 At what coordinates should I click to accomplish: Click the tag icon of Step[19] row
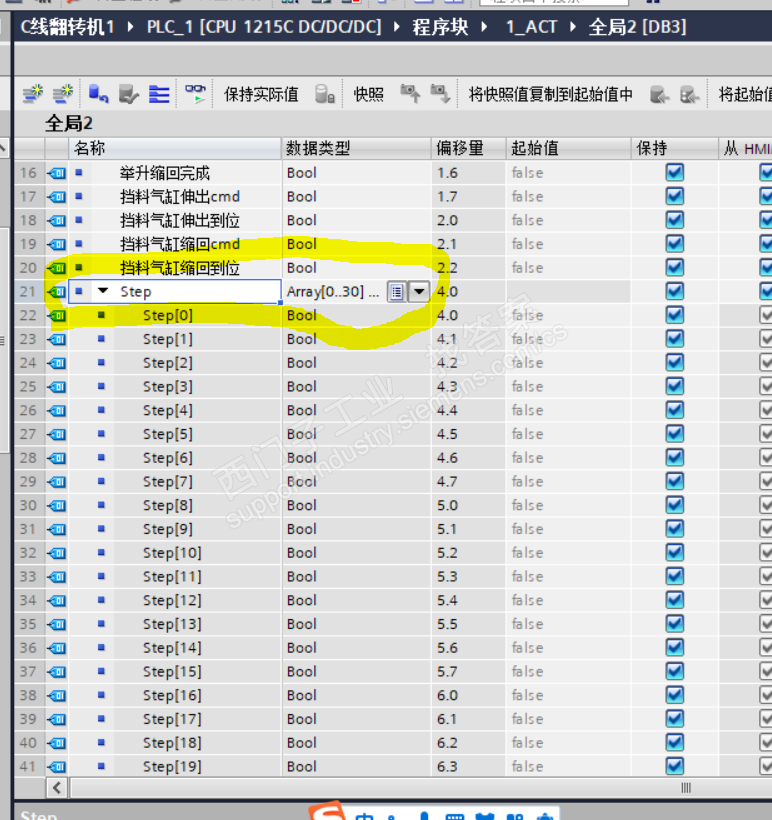click(56, 767)
